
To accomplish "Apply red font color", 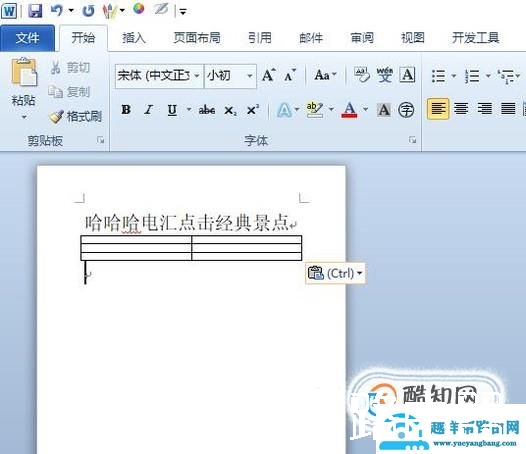I will [x=349, y=110].
